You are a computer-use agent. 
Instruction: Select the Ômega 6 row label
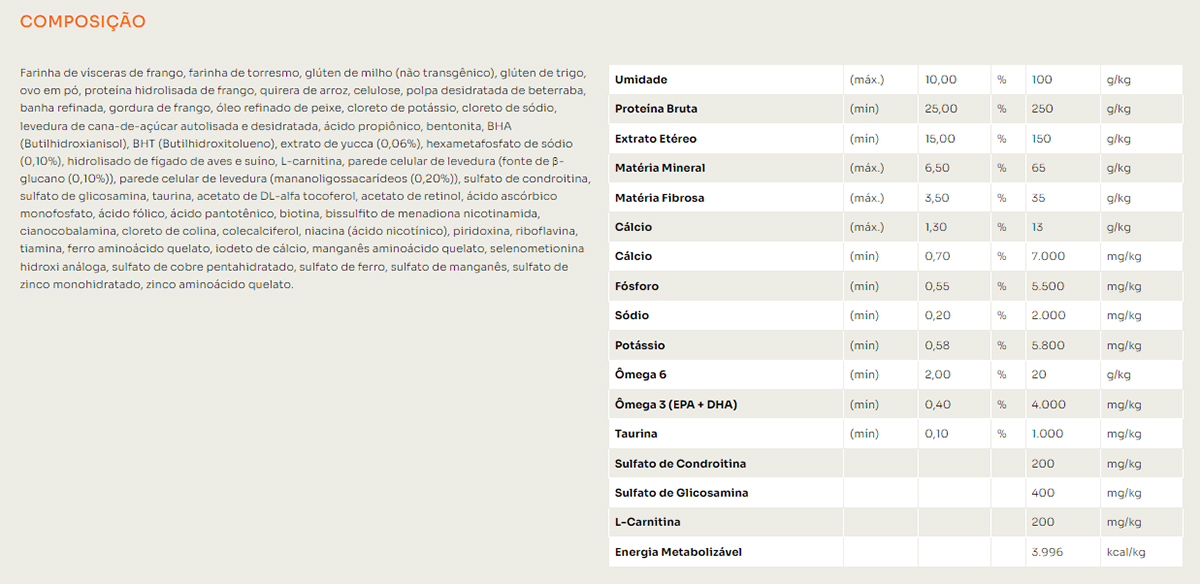641,375
